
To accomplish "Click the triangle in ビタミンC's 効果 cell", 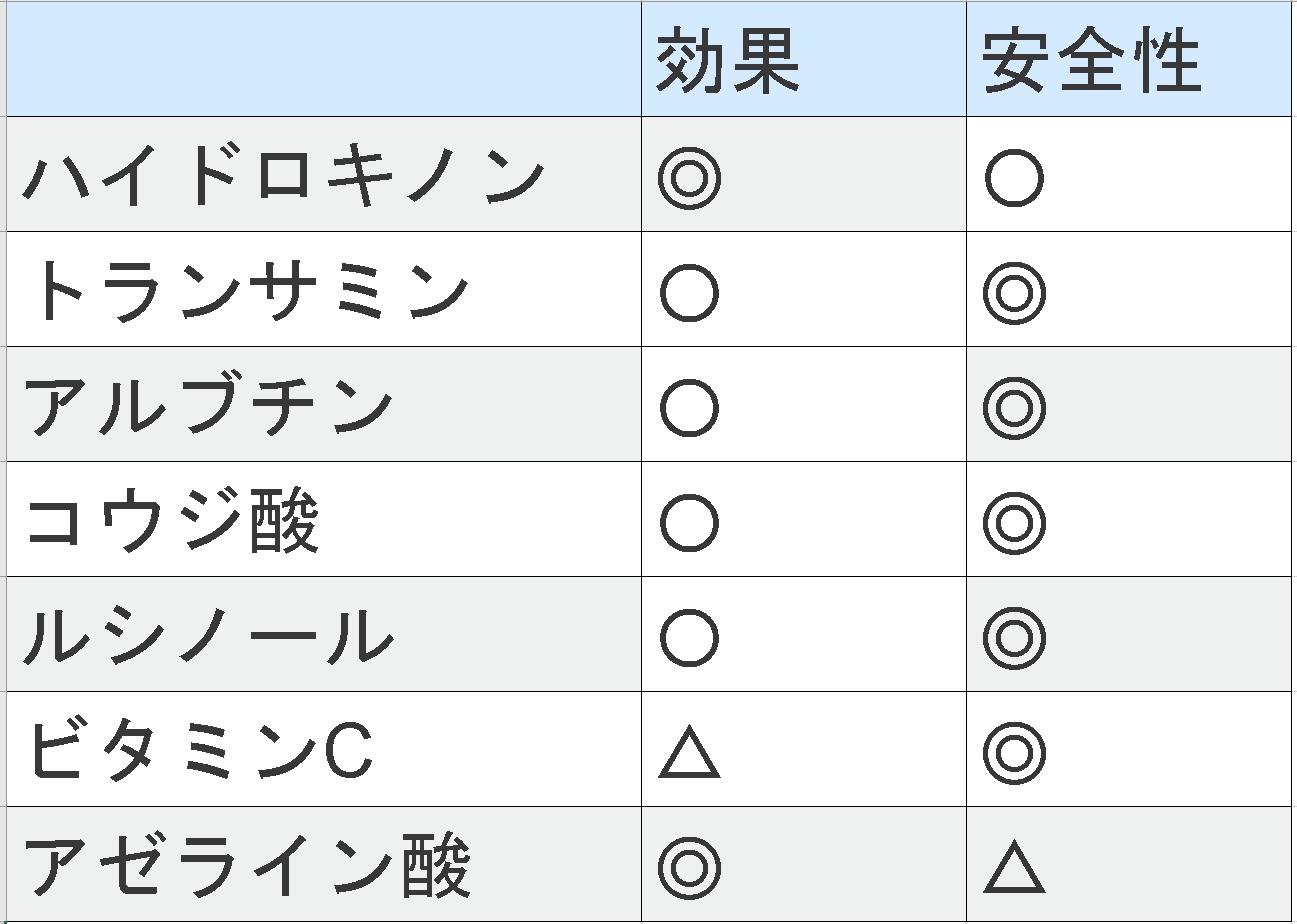I will (689, 754).
